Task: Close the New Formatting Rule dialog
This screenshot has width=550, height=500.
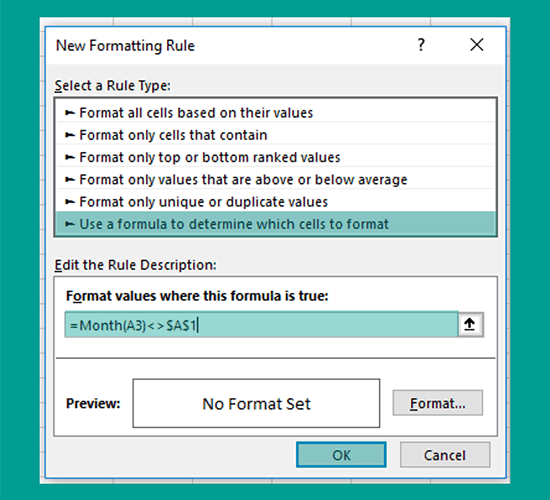Action: pyautogui.click(x=477, y=45)
